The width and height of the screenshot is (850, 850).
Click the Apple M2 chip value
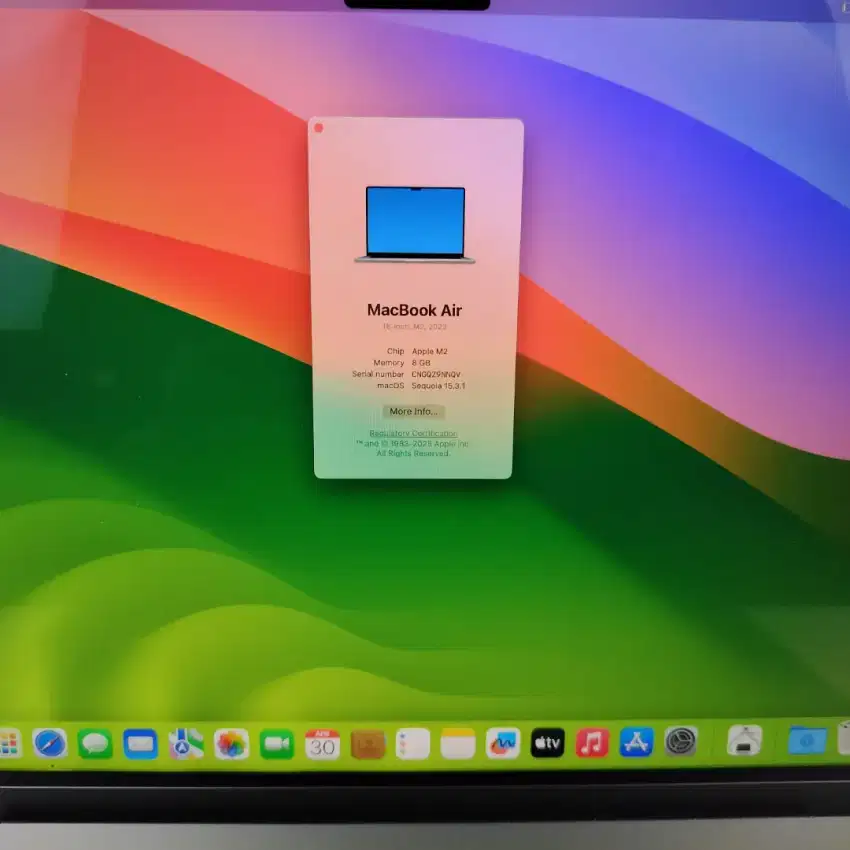[x=430, y=351]
